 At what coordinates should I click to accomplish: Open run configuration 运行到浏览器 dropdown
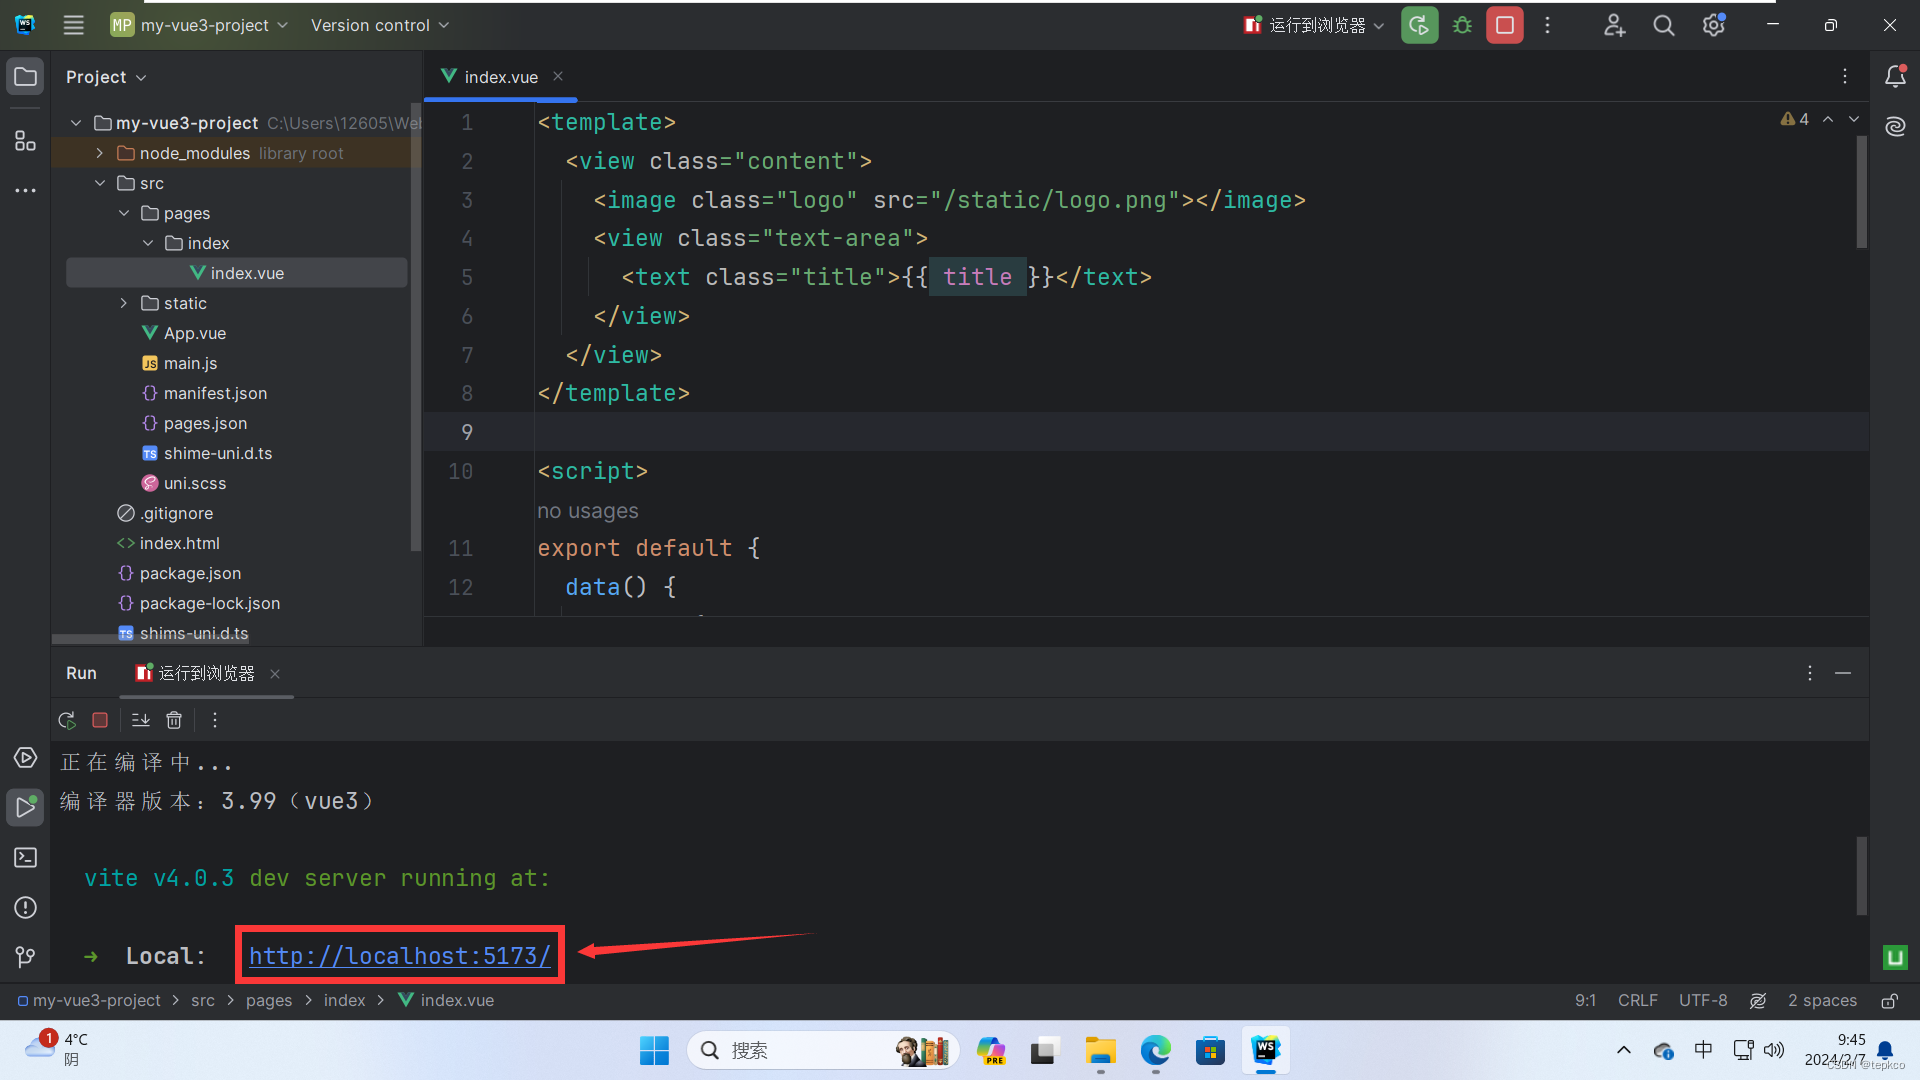1314,25
